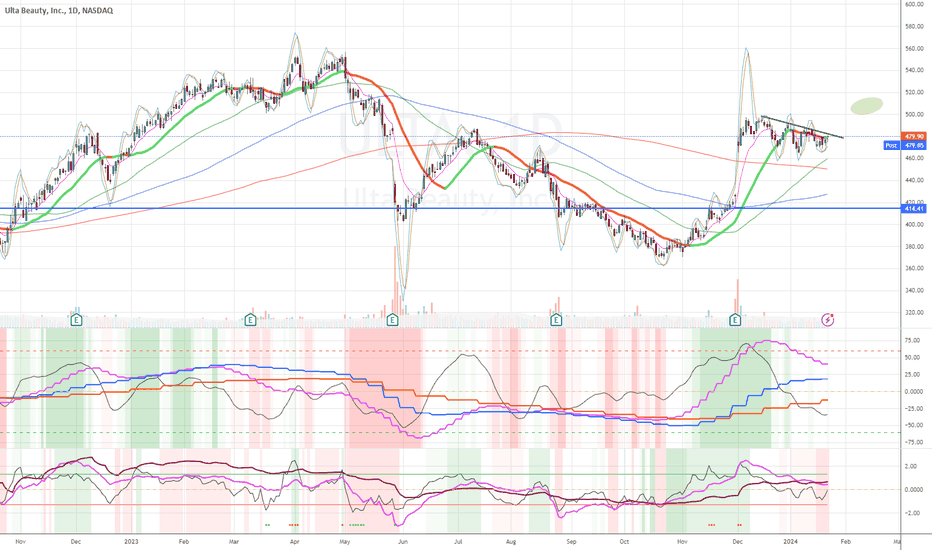Click the 2.00 label on bottom indicator axis
Viewport: 932px width, 550px height.
910,467
